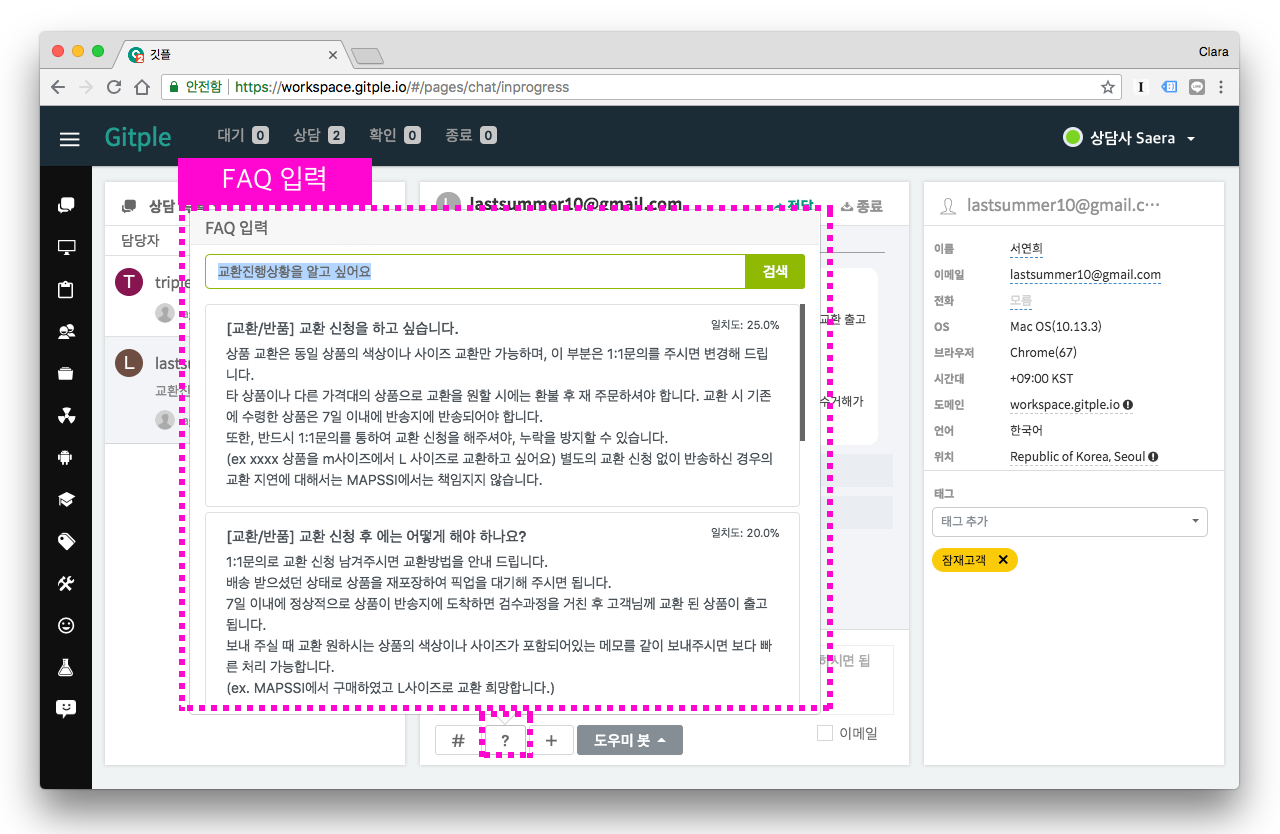Open the three-circles sidebar icon
The width and height of the screenshot is (1280, 834).
point(66,416)
